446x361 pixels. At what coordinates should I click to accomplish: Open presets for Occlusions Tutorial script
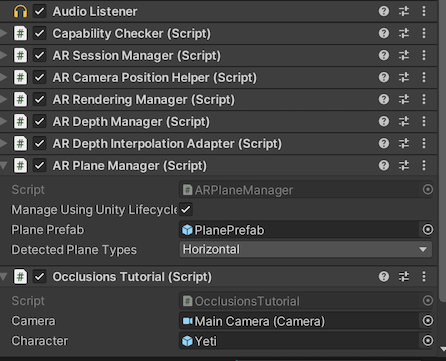tap(404, 276)
